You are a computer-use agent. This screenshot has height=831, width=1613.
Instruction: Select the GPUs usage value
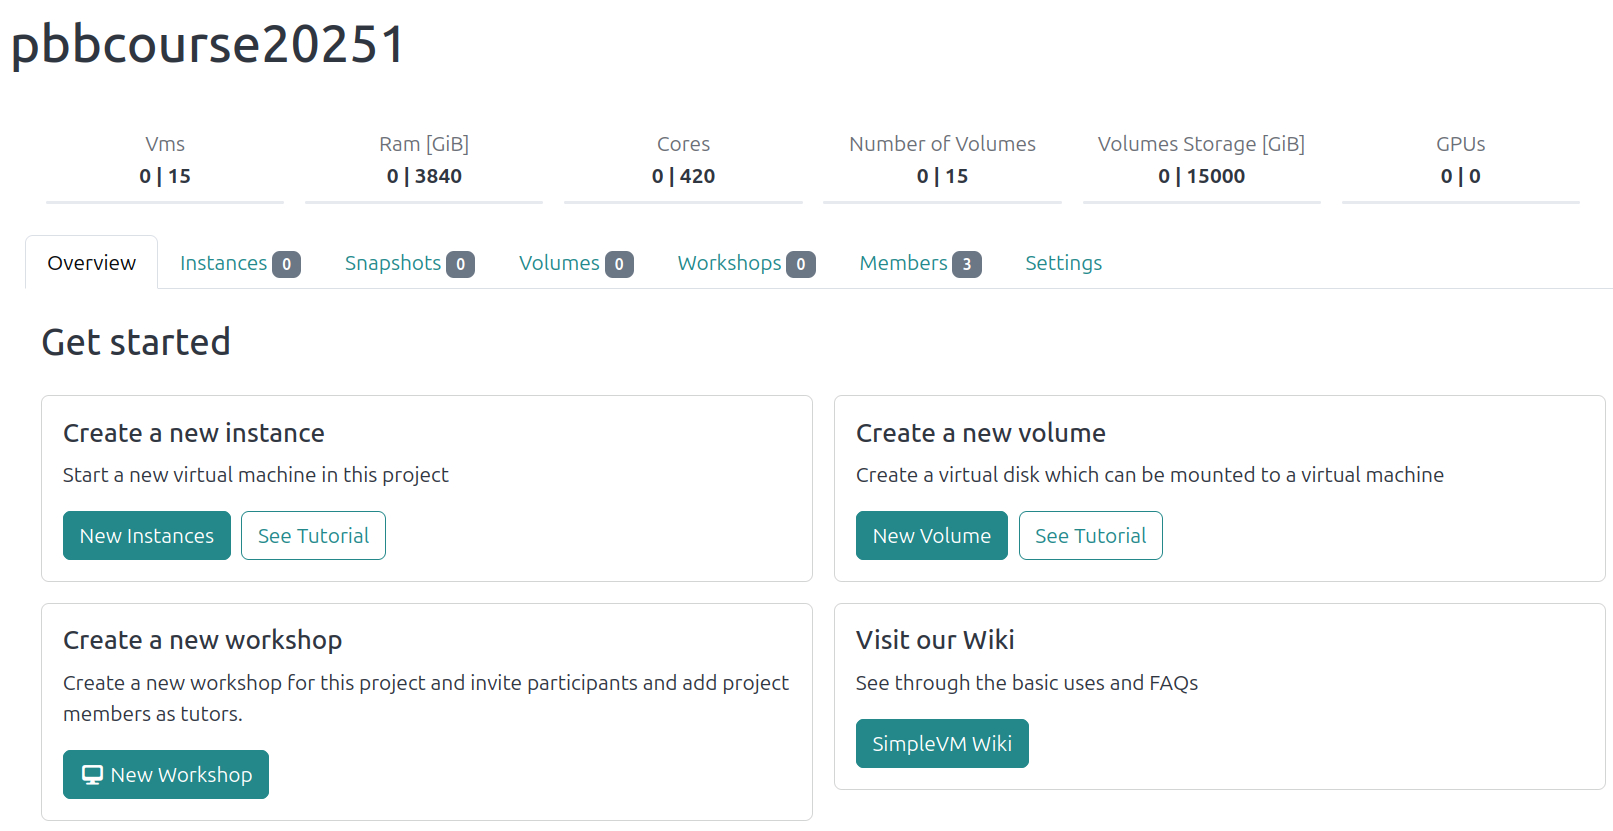coord(1460,176)
